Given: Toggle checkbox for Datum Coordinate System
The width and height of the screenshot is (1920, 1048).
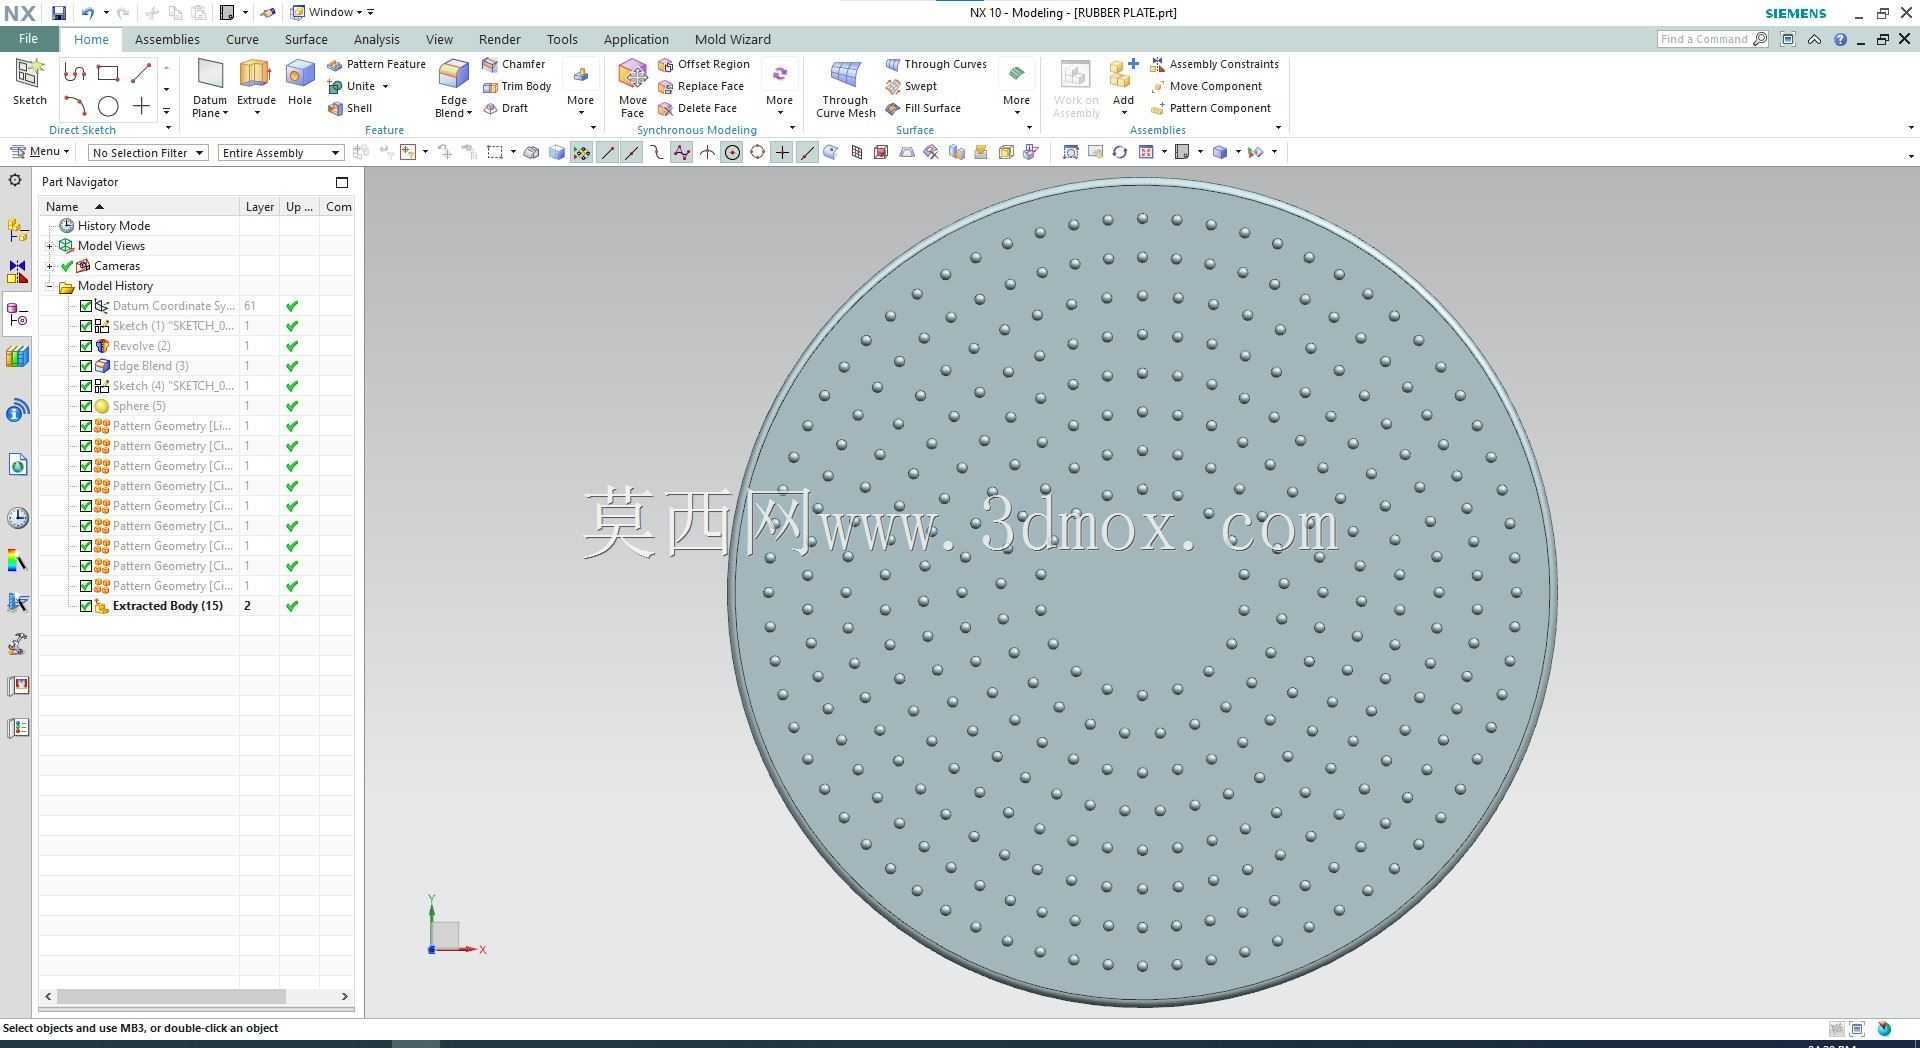Looking at the screenshot, I should point(86,306).
